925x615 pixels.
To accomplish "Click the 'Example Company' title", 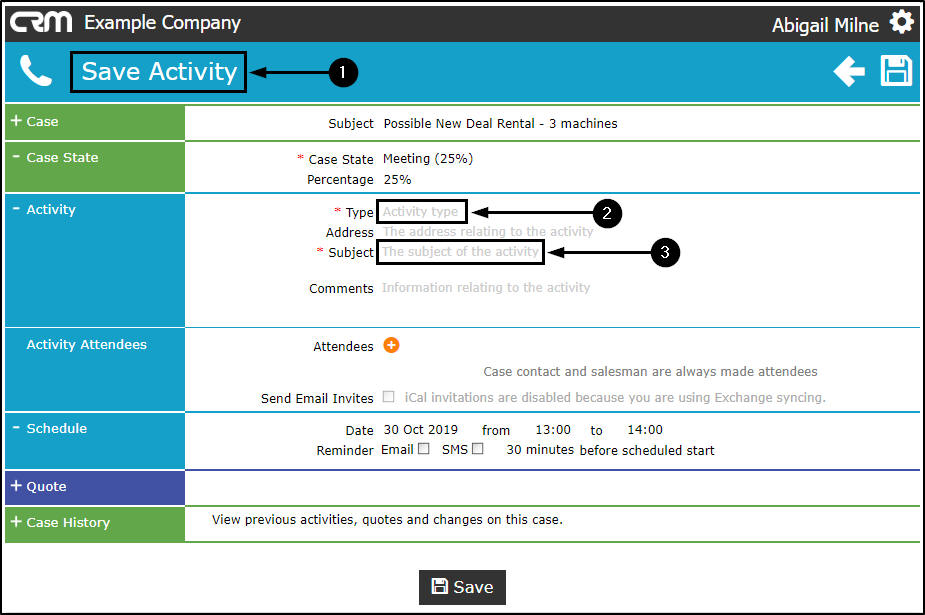I will (x=162, y=22).
